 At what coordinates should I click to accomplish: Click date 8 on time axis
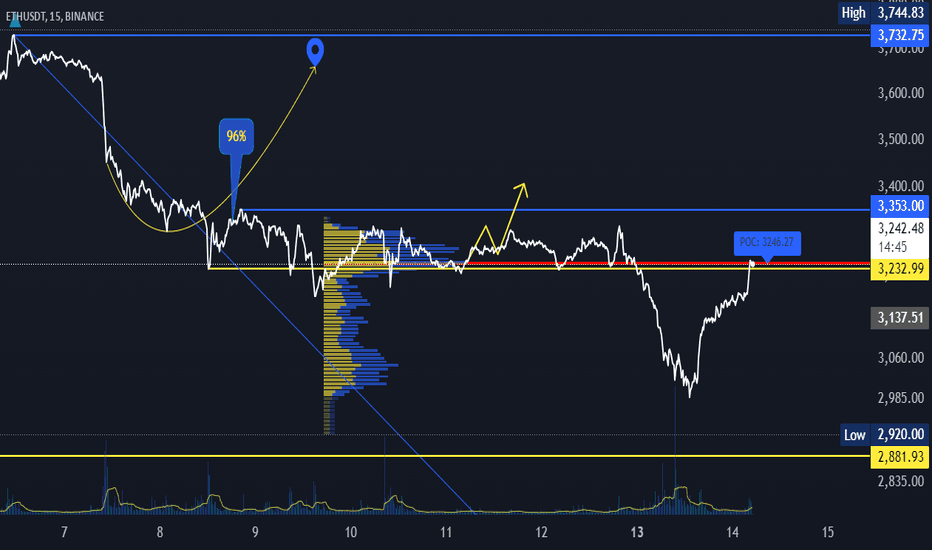[159, 532]
